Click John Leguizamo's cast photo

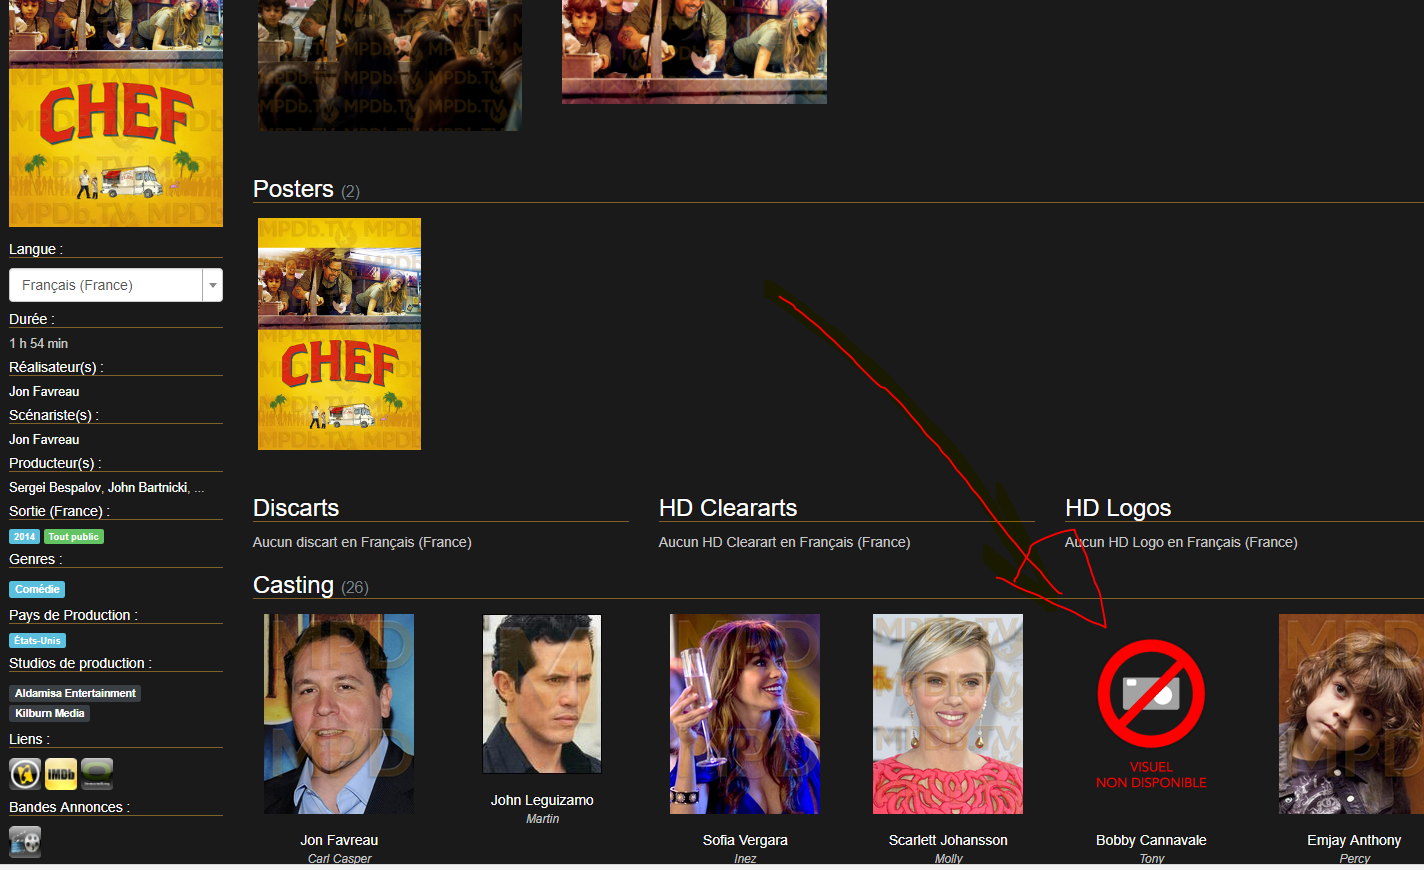[x=542, y=694]
